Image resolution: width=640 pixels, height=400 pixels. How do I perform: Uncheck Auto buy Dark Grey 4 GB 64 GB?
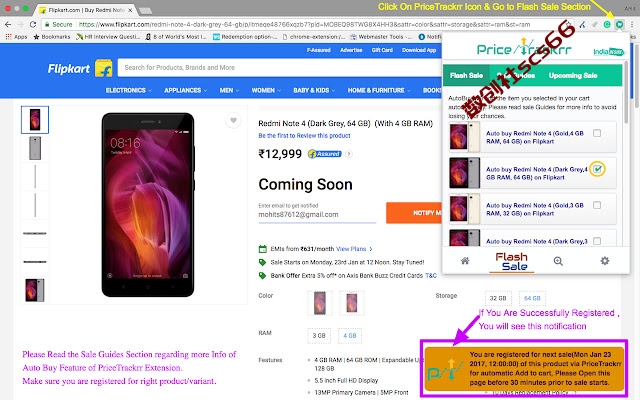(597, 169)
